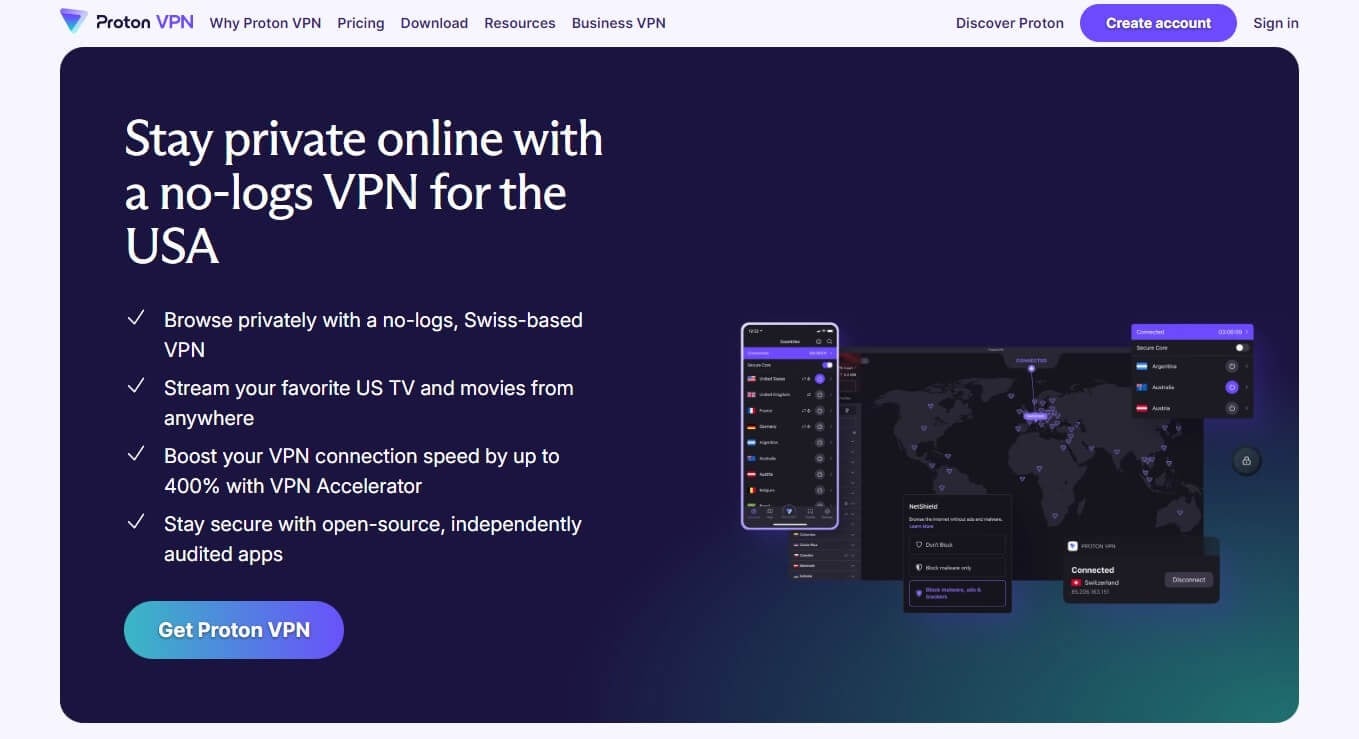Screen dimensions: 1359x739
Task: Click the United Kingdom connect button on phone
Action: [x=820, y=395]
